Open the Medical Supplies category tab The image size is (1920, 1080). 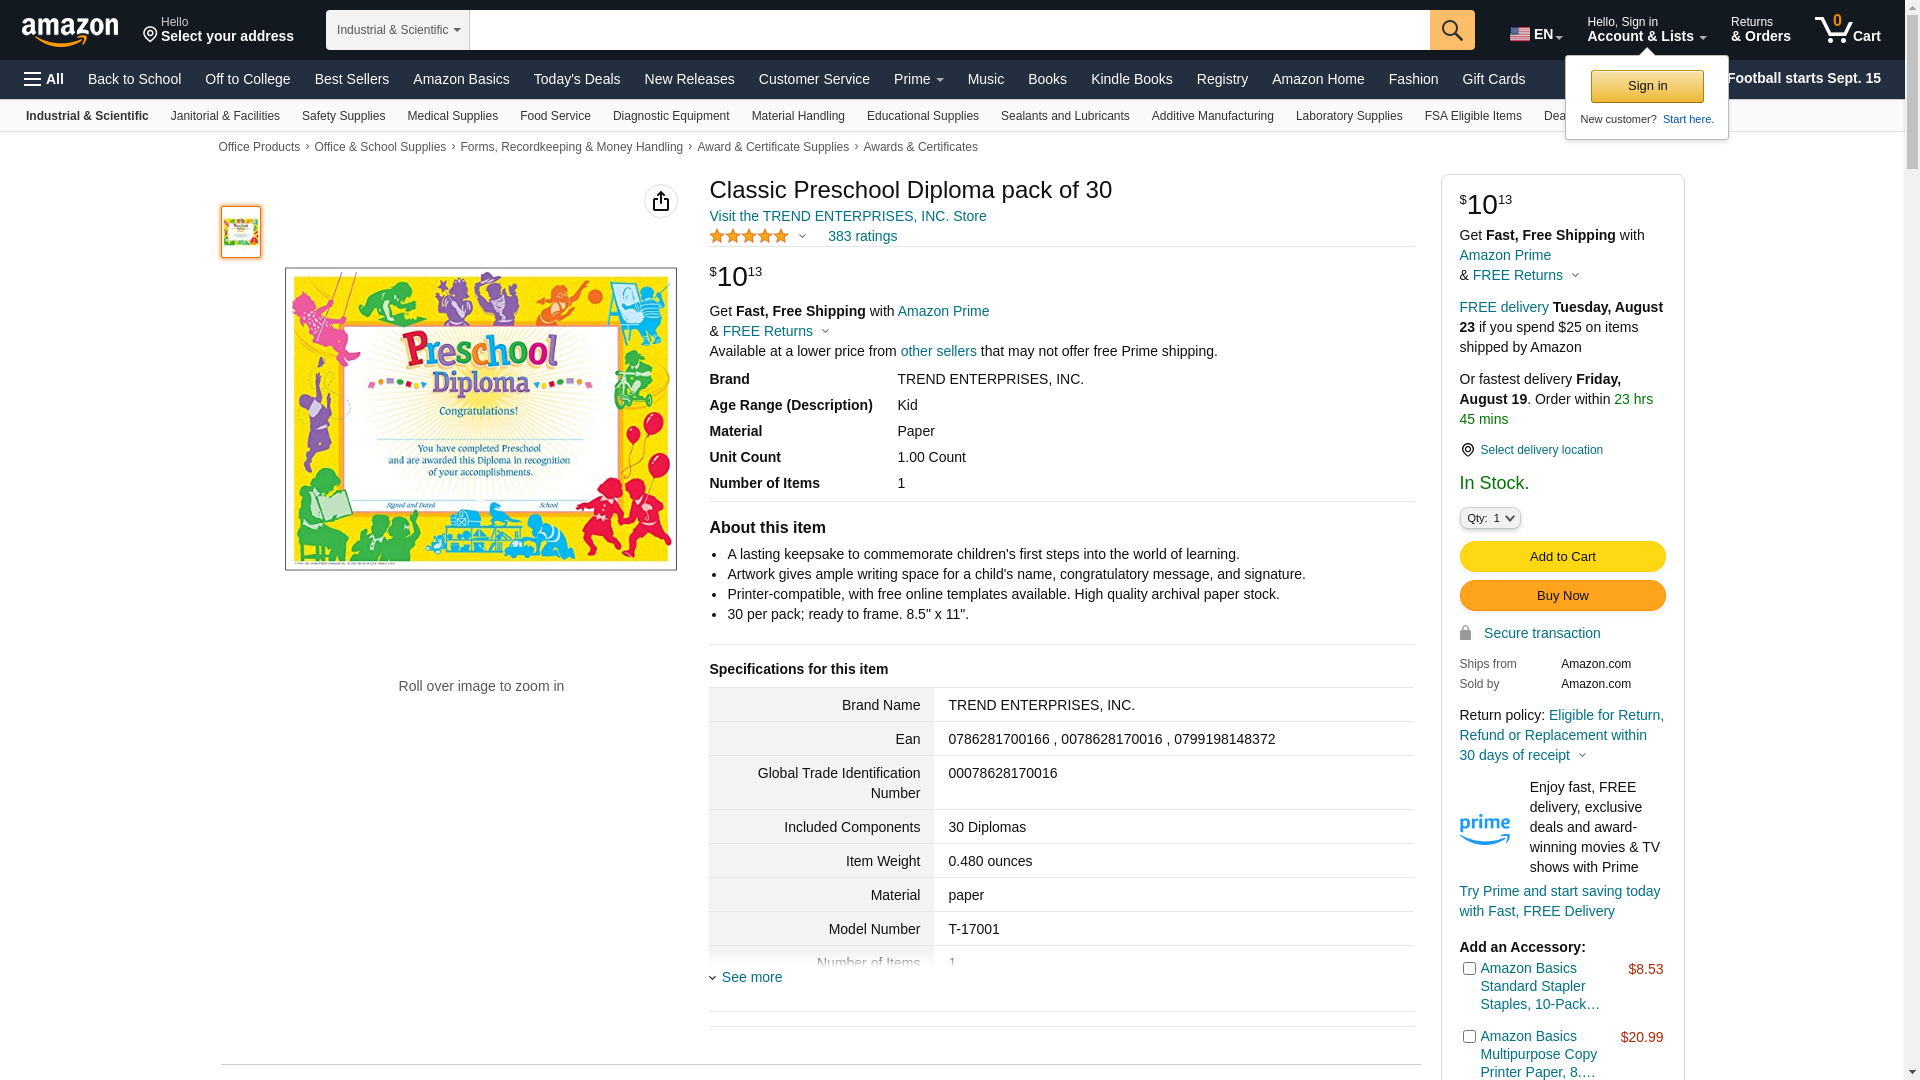pyautogui.click(x=452, y=116)
